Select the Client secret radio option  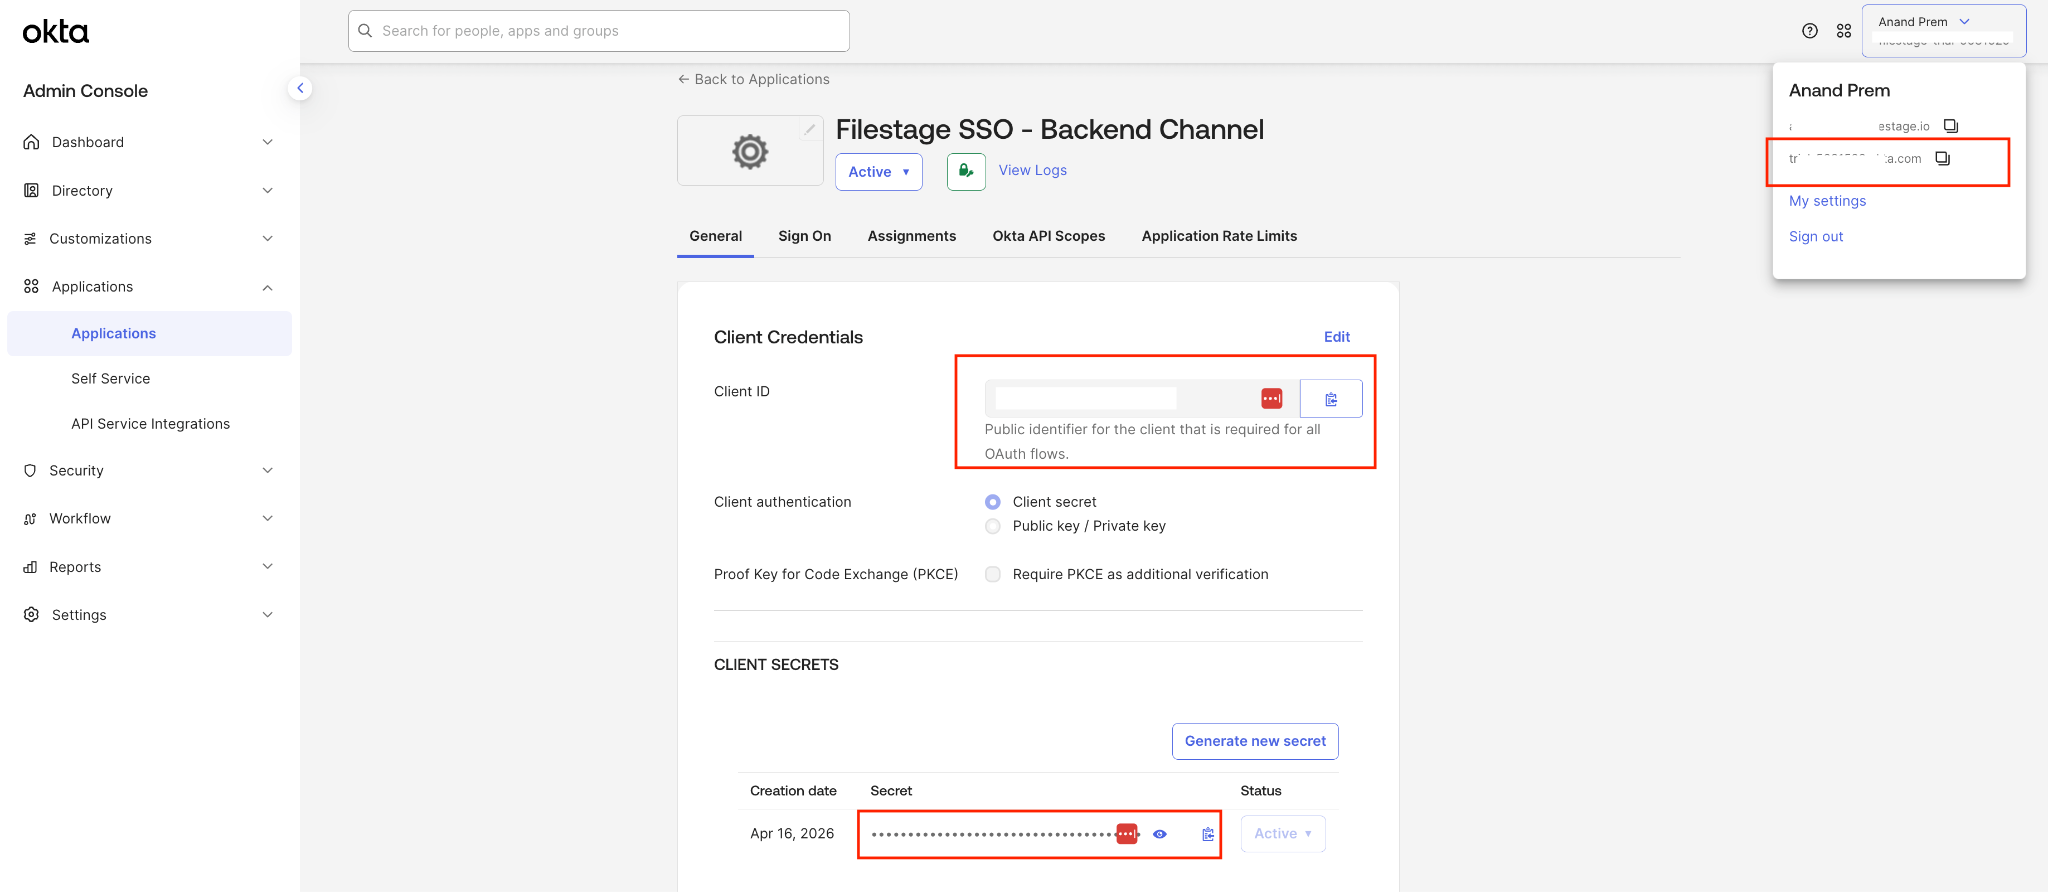click(993, 502)
